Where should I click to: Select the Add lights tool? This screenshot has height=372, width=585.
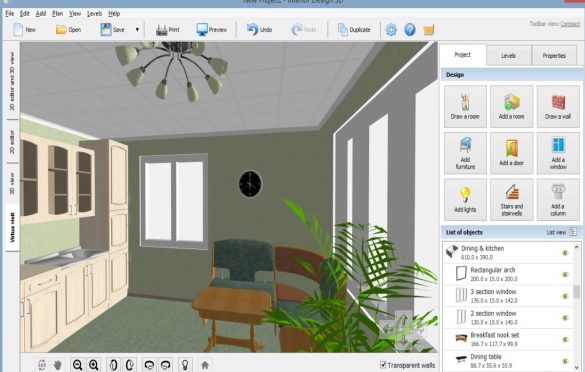(x=465, y=199)
